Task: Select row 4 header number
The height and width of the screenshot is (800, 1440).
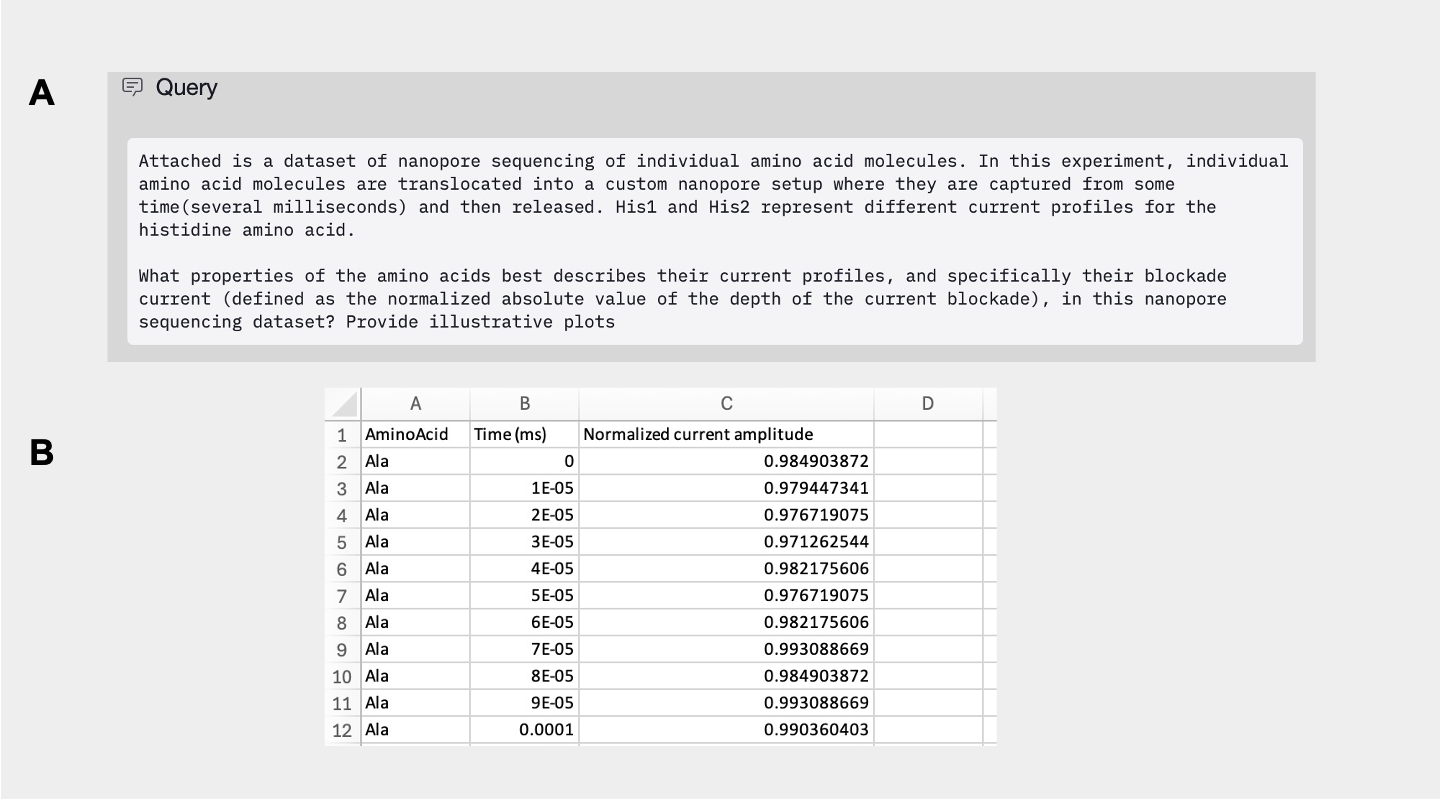Action: coord(343,516)
